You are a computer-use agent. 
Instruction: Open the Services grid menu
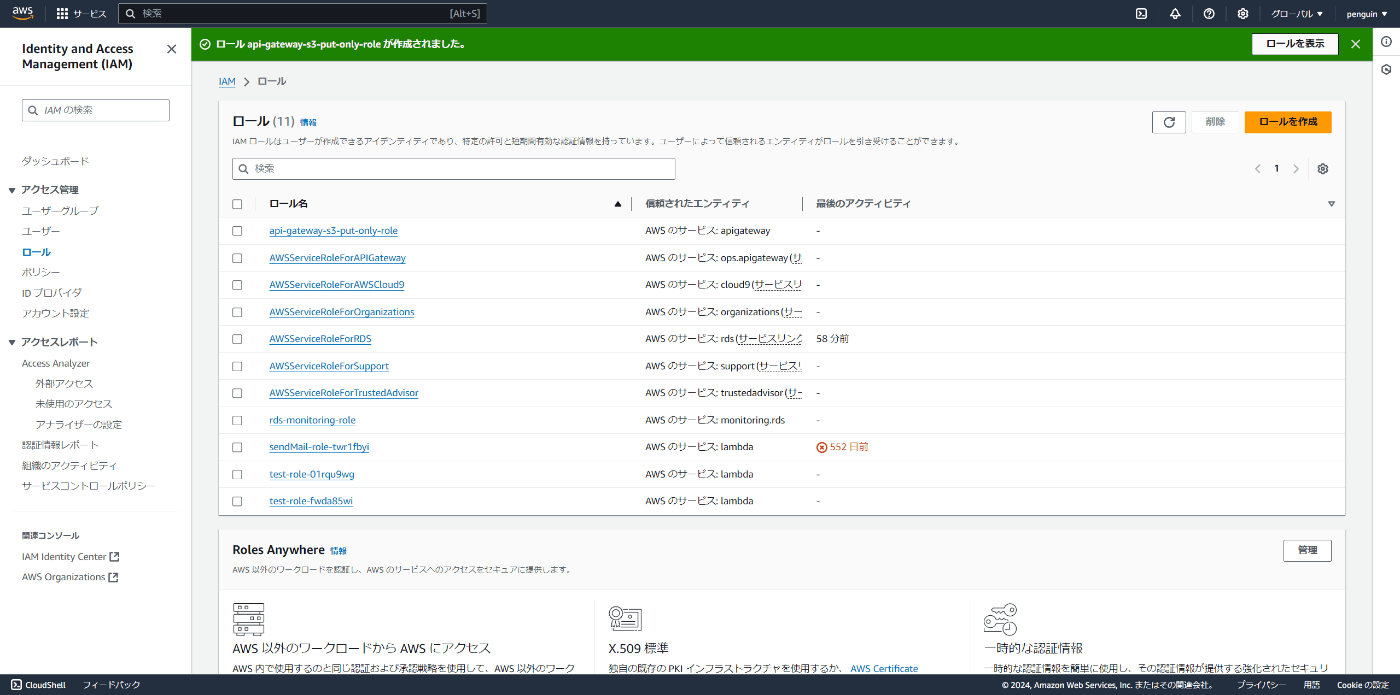[81, 14]
